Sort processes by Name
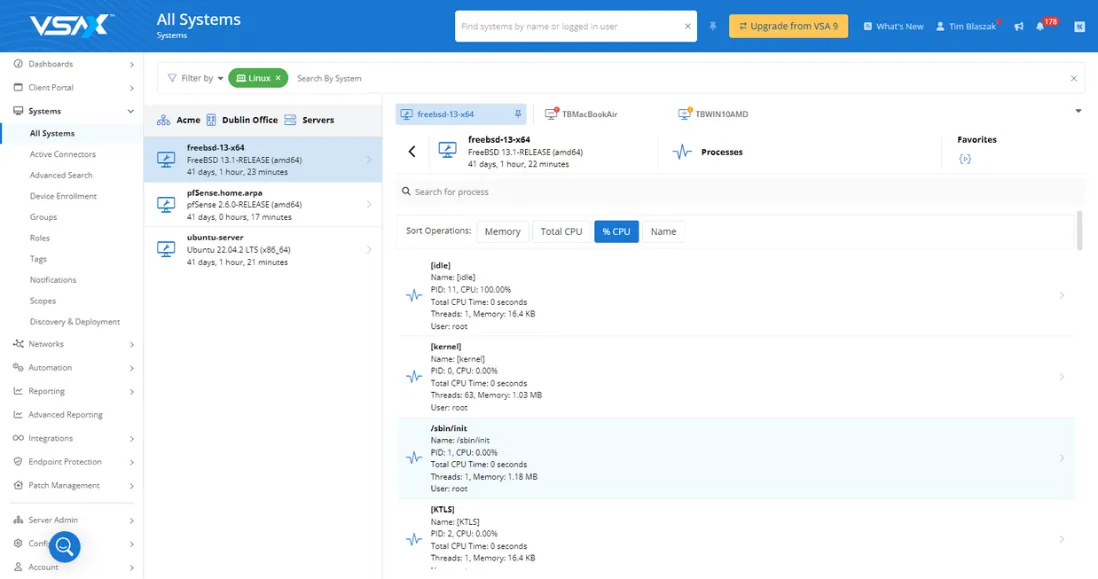Image resolution: width=1098 pixels, height=579 pixels. pos(663,231)
